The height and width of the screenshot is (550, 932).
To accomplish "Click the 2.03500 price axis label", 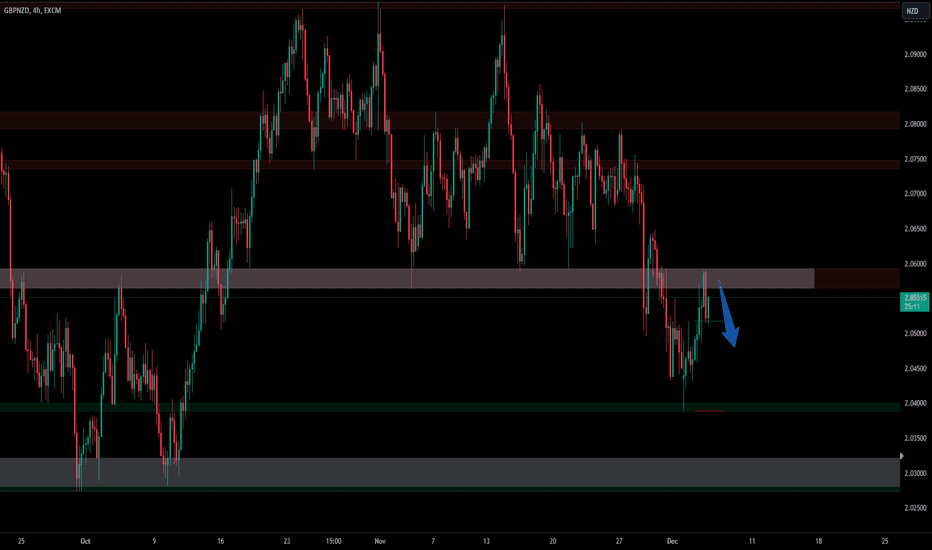I will tap(915, 438).
